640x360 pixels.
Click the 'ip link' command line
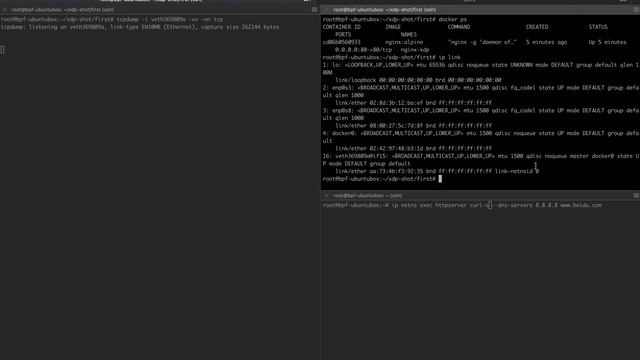391,58
